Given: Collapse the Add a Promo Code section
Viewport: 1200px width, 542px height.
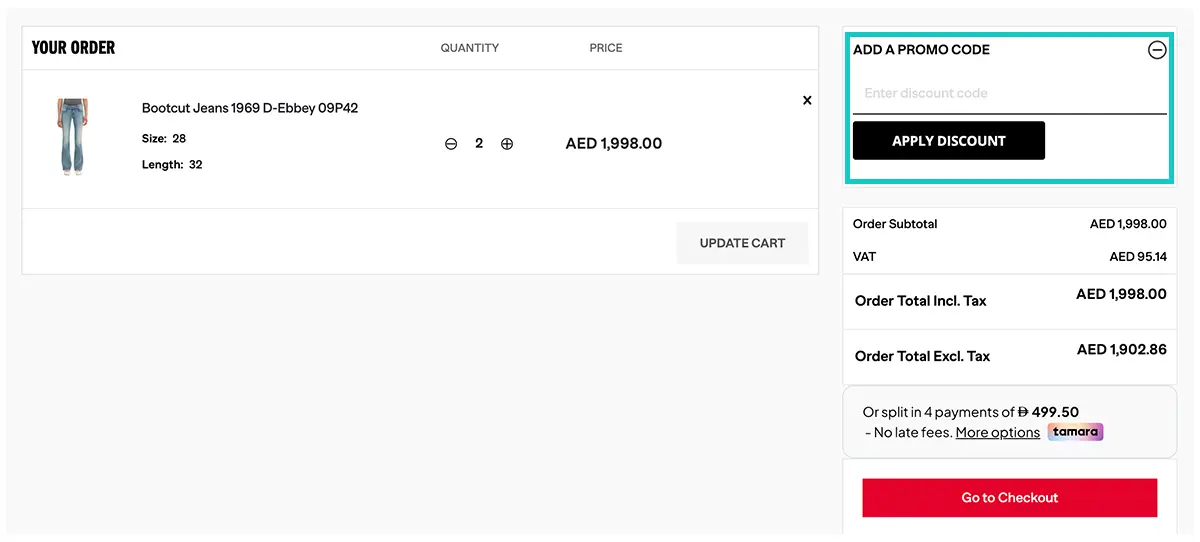Looking at the screenshot, I should (1157, 50).
